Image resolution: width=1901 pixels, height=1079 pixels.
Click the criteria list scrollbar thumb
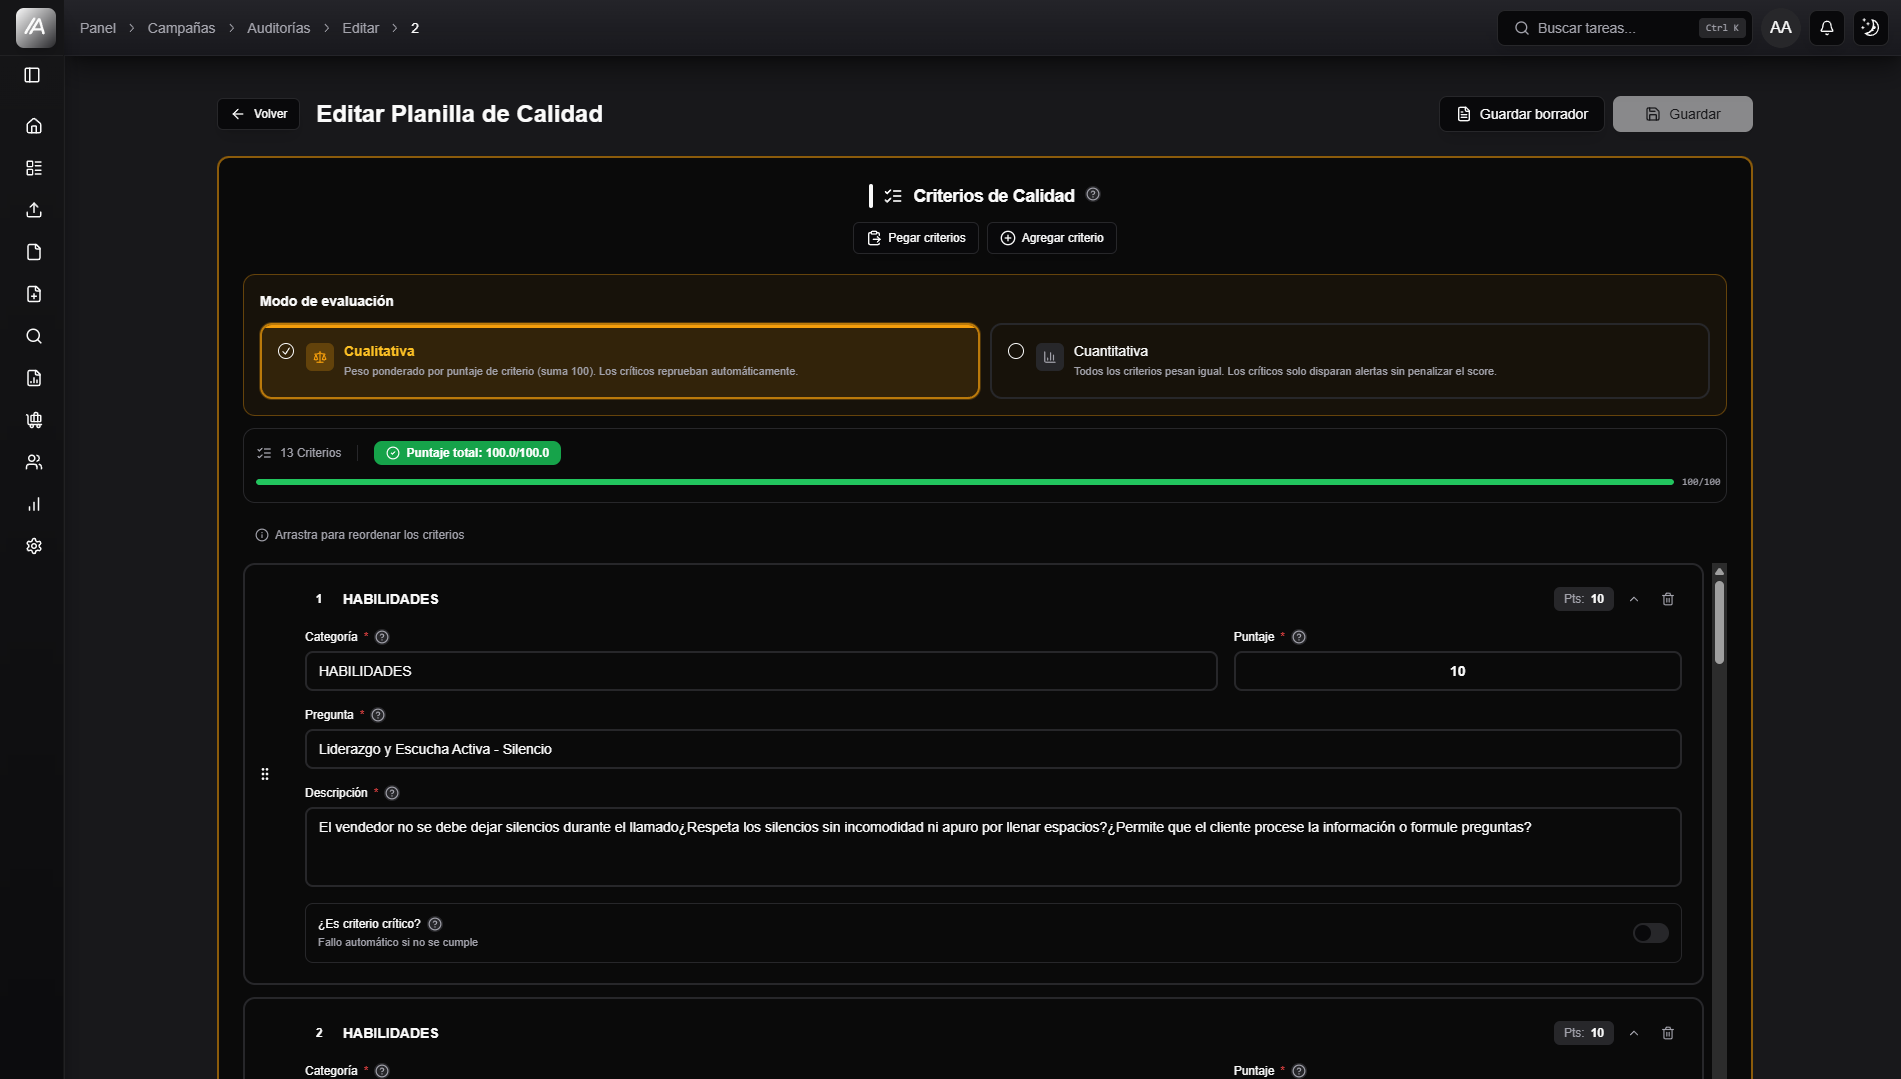[x=1719, y=622]
